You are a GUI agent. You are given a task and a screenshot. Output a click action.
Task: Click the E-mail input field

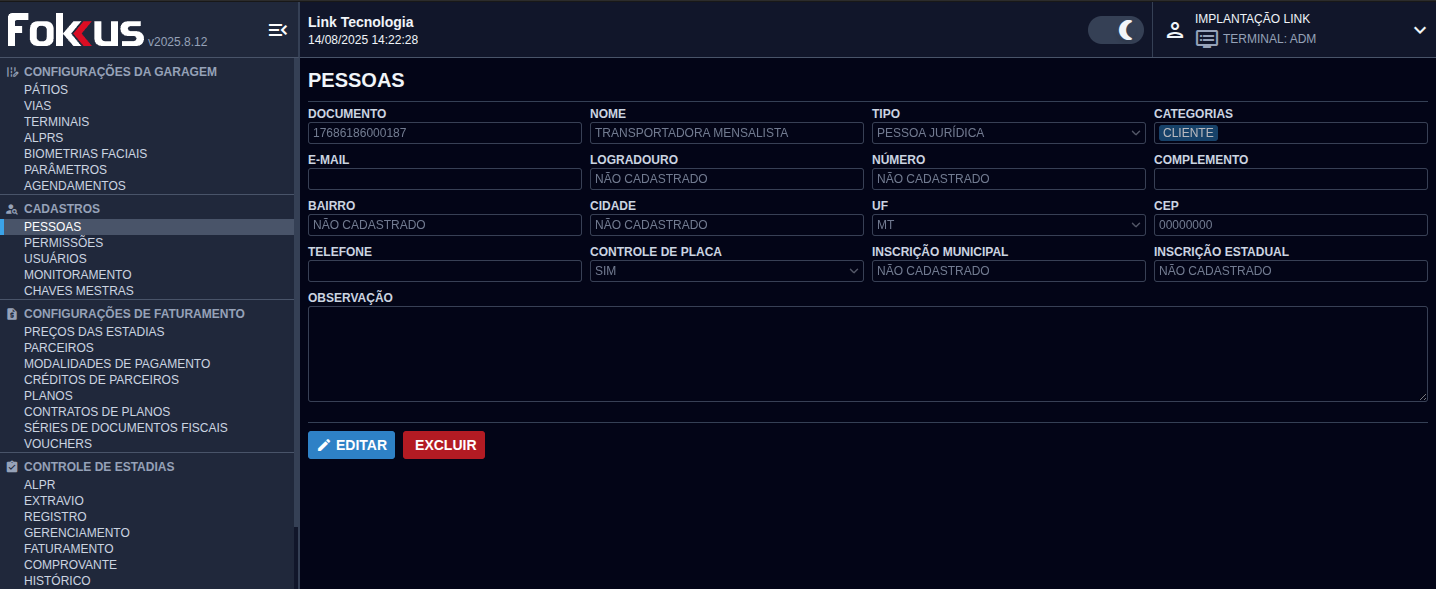coord(444,179)
